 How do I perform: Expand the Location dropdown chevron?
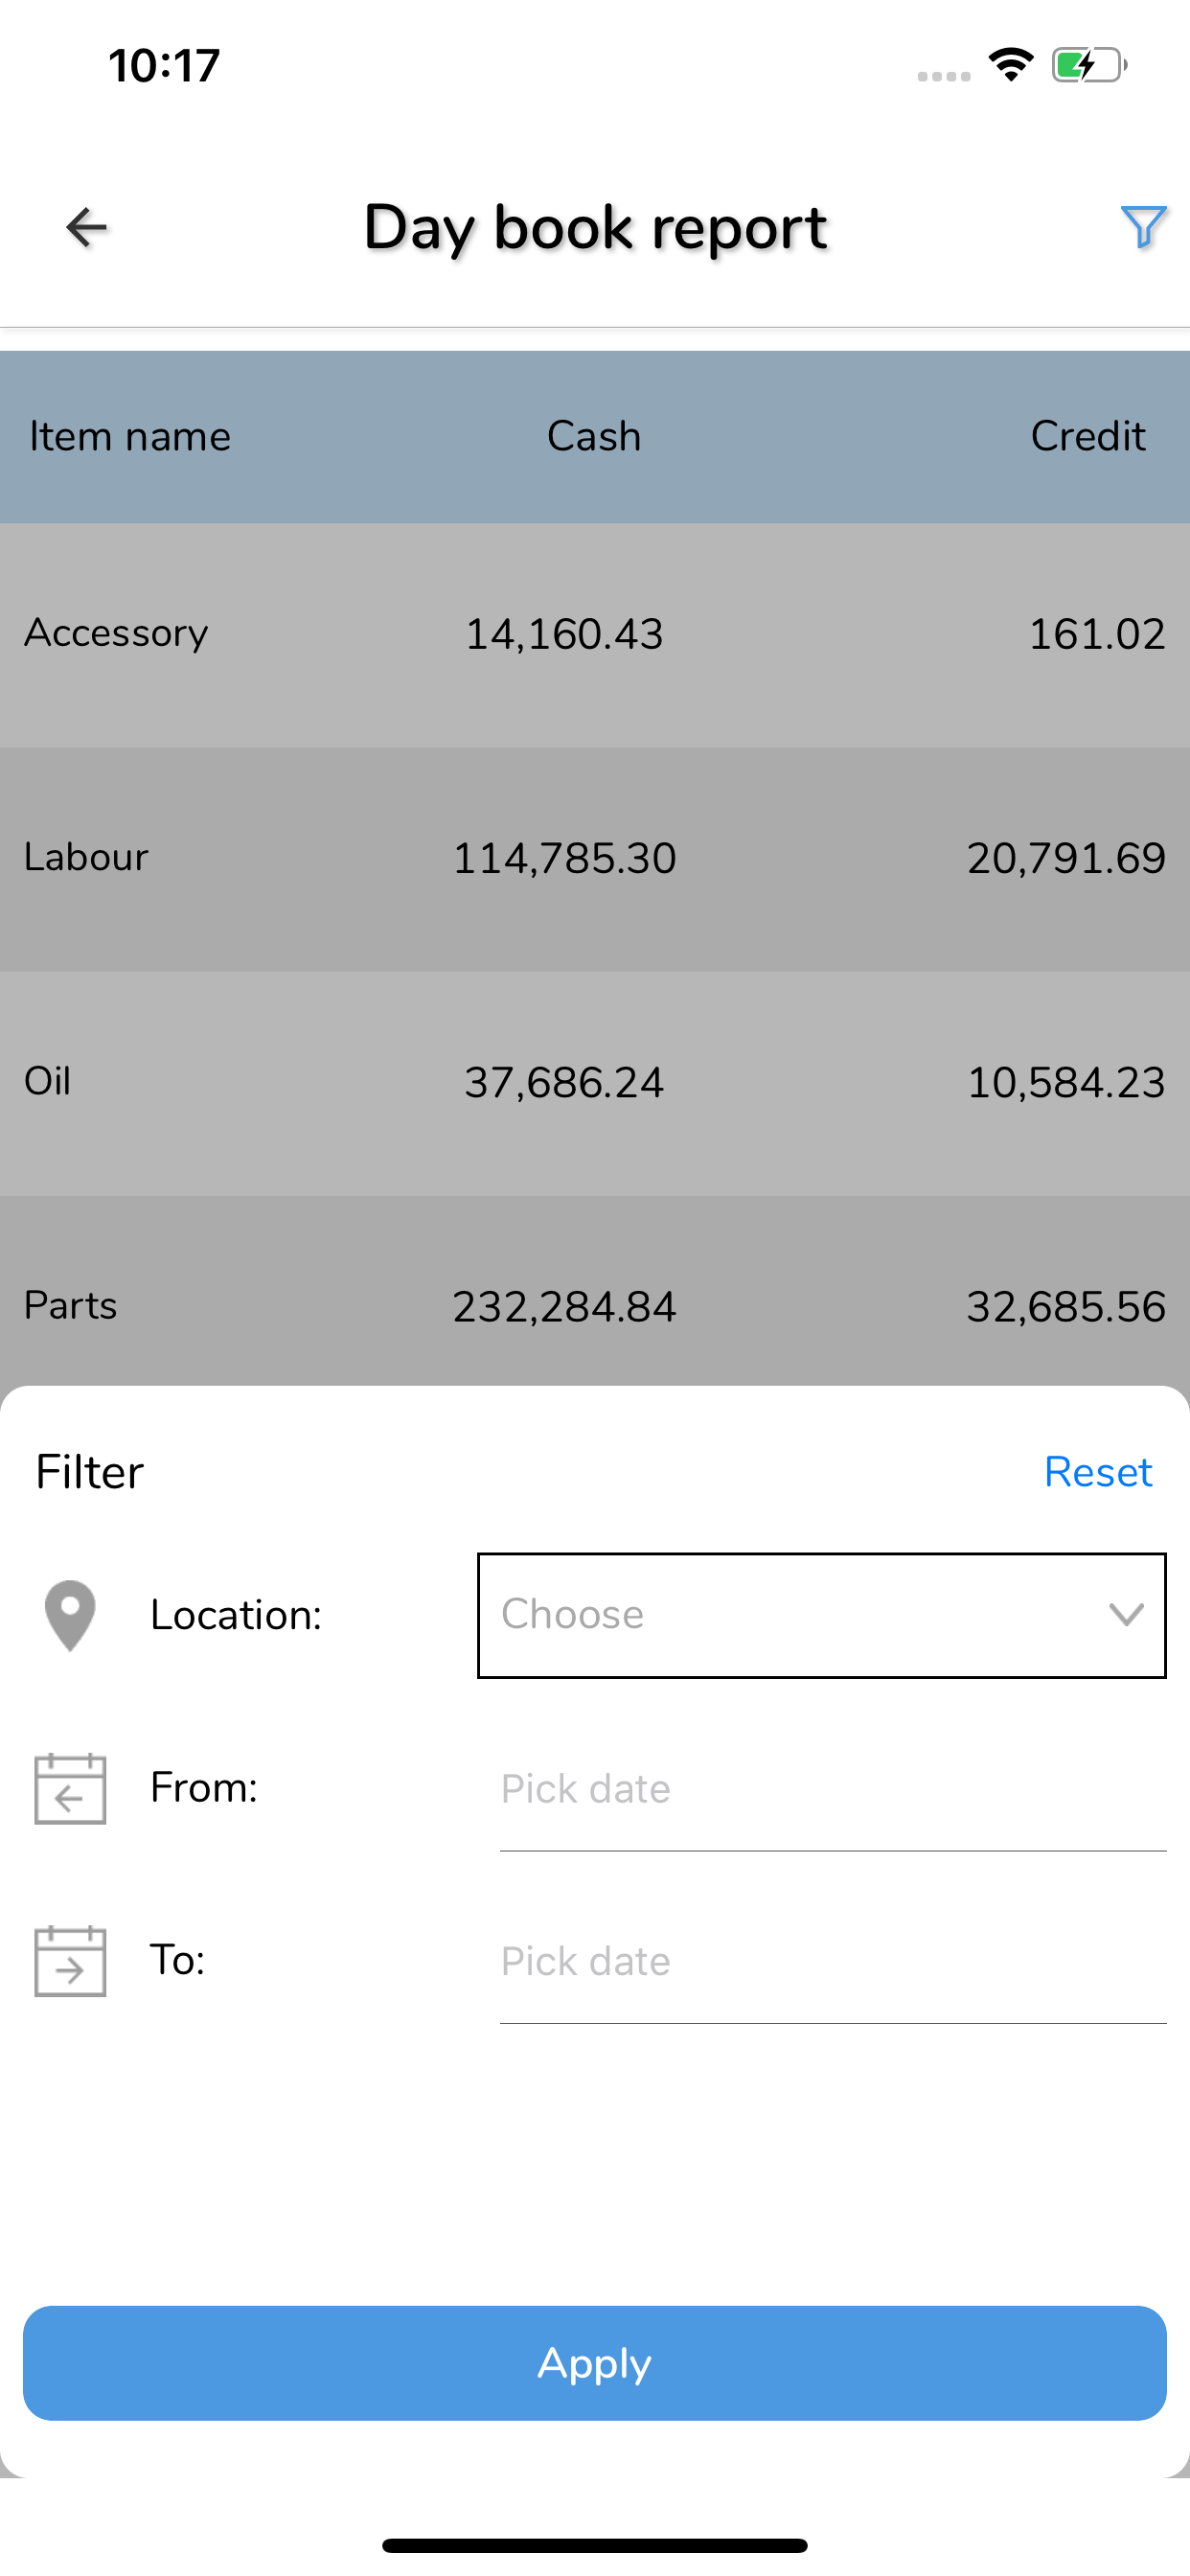coord(1126,1615)
